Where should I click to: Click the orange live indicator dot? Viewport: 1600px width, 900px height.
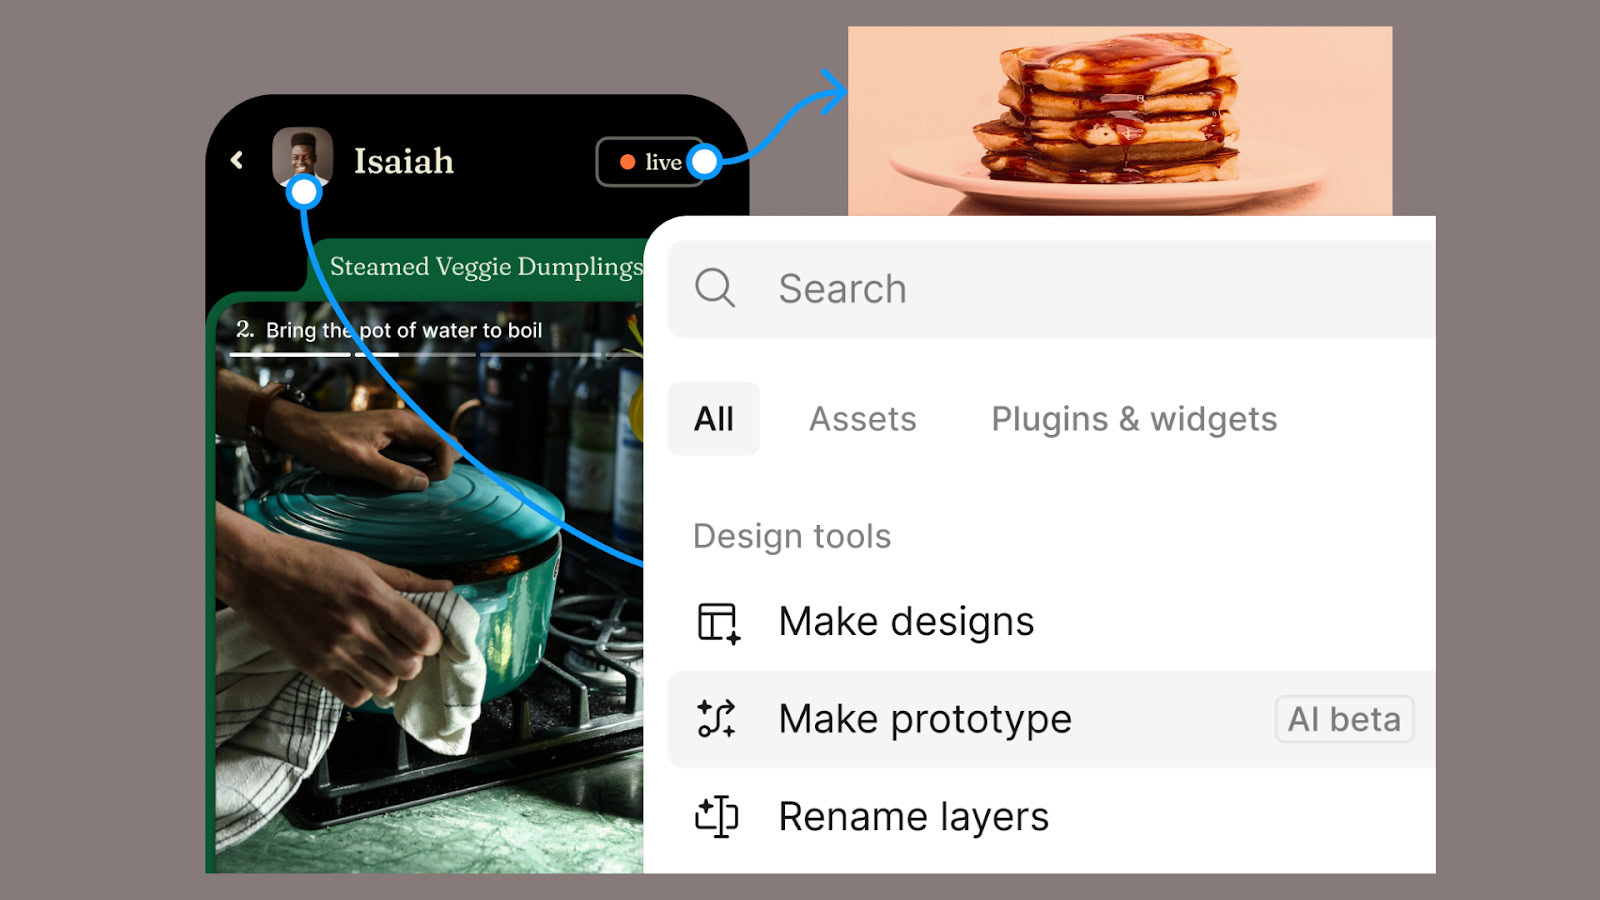pos(627,162)
